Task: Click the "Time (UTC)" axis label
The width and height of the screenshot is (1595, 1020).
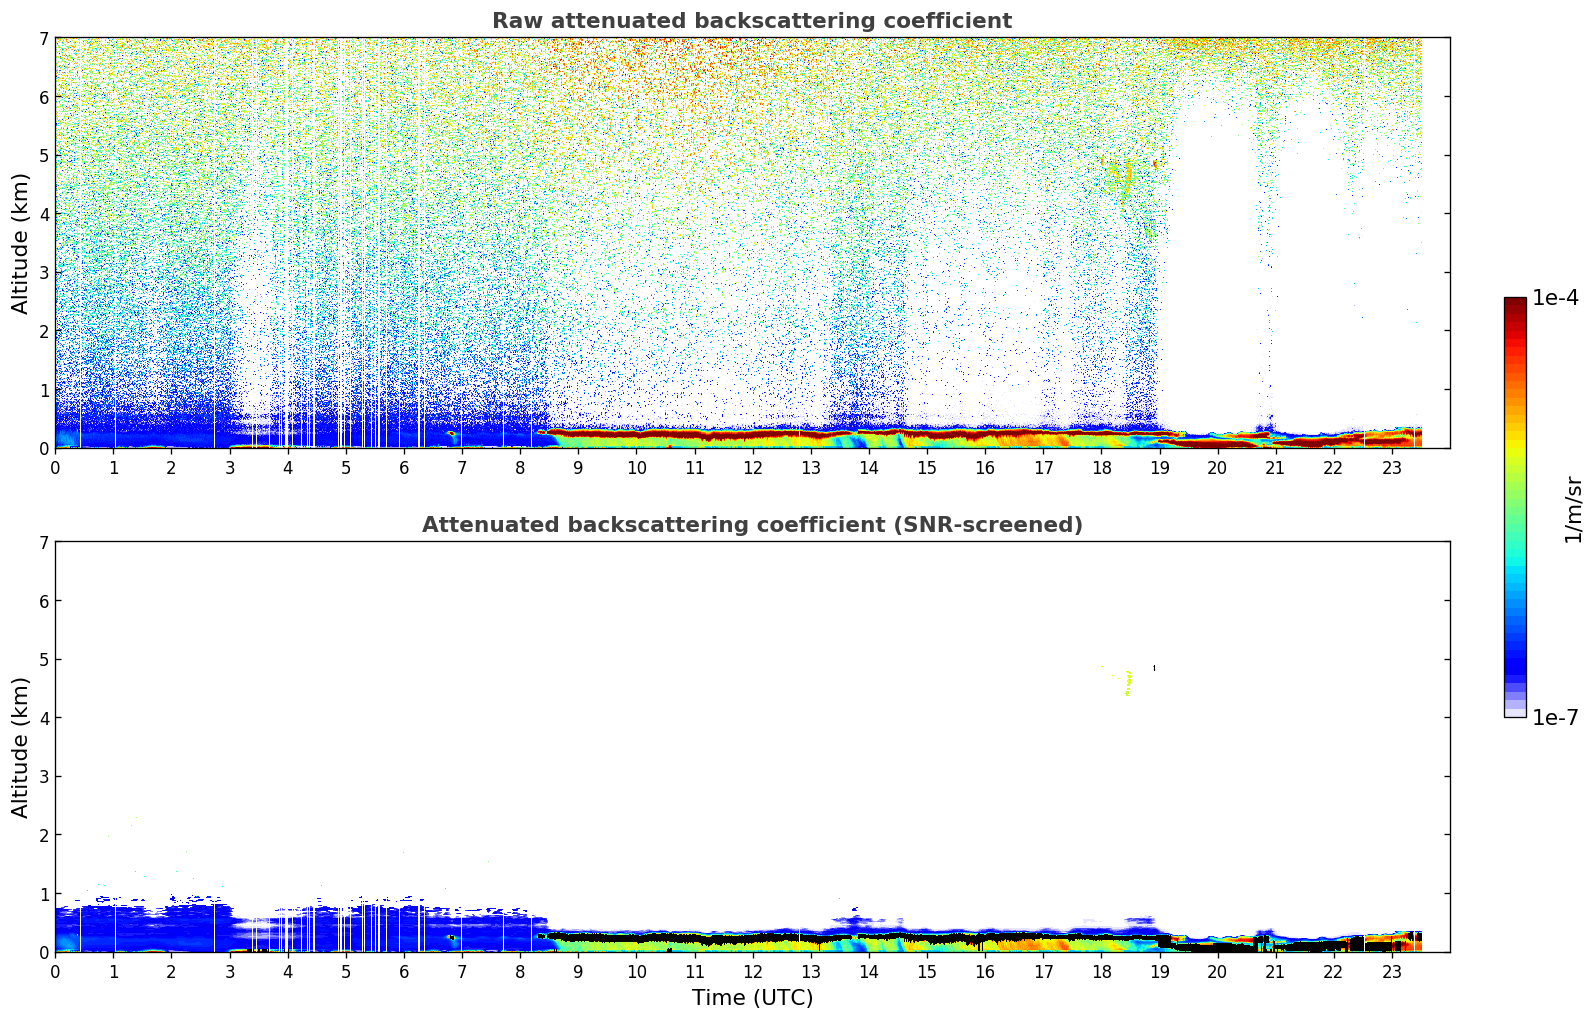Action: click(x=751, y=998)
